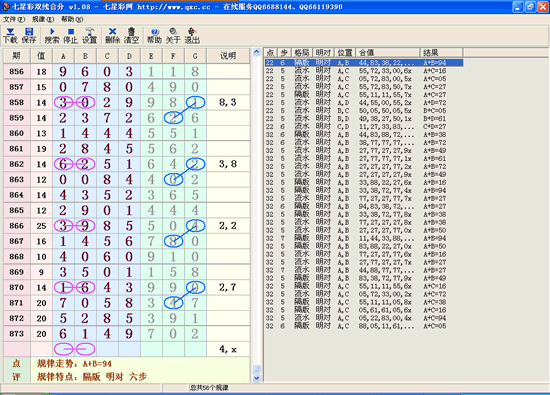Select the row with 合值 05,72,83,00,5x
The image size is (550, 395).
point(364,79)
